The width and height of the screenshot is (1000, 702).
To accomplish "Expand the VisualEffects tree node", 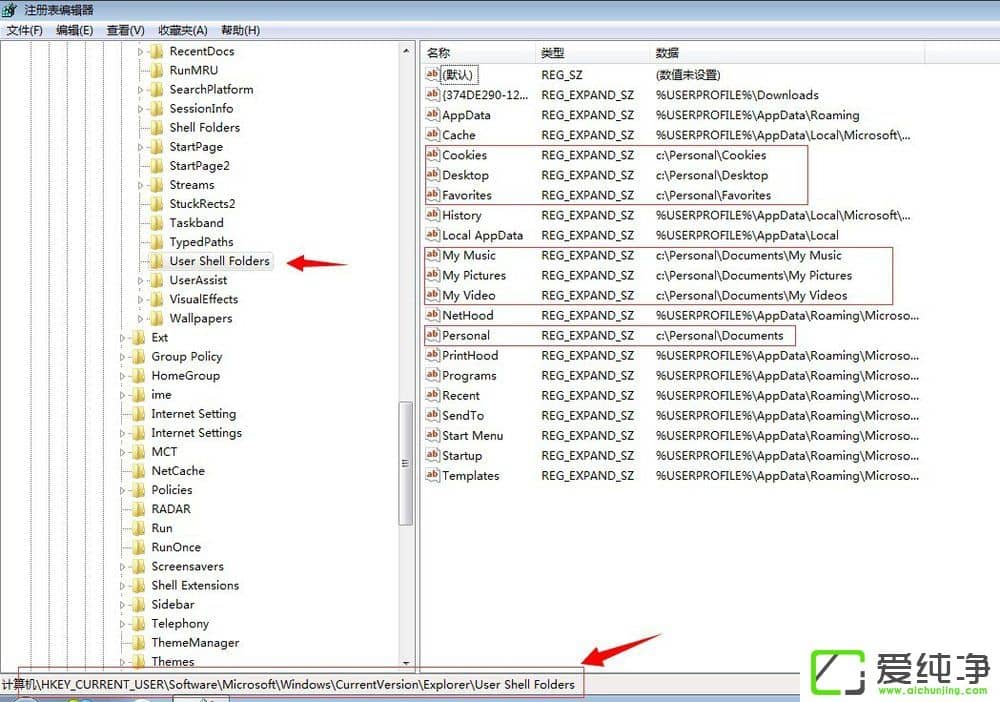I will (x=141, y=299).
